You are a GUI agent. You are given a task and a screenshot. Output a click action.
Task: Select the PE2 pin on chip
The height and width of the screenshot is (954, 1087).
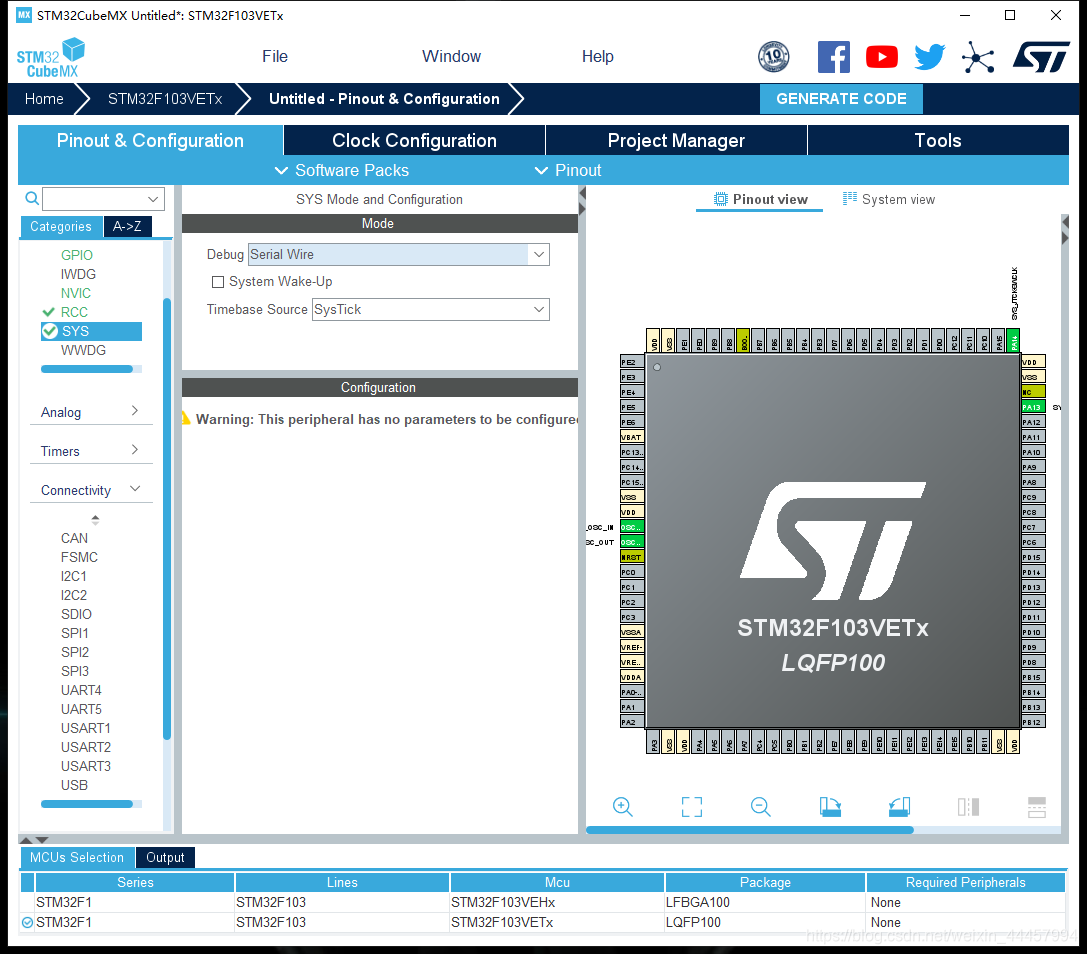pos(632,362)
